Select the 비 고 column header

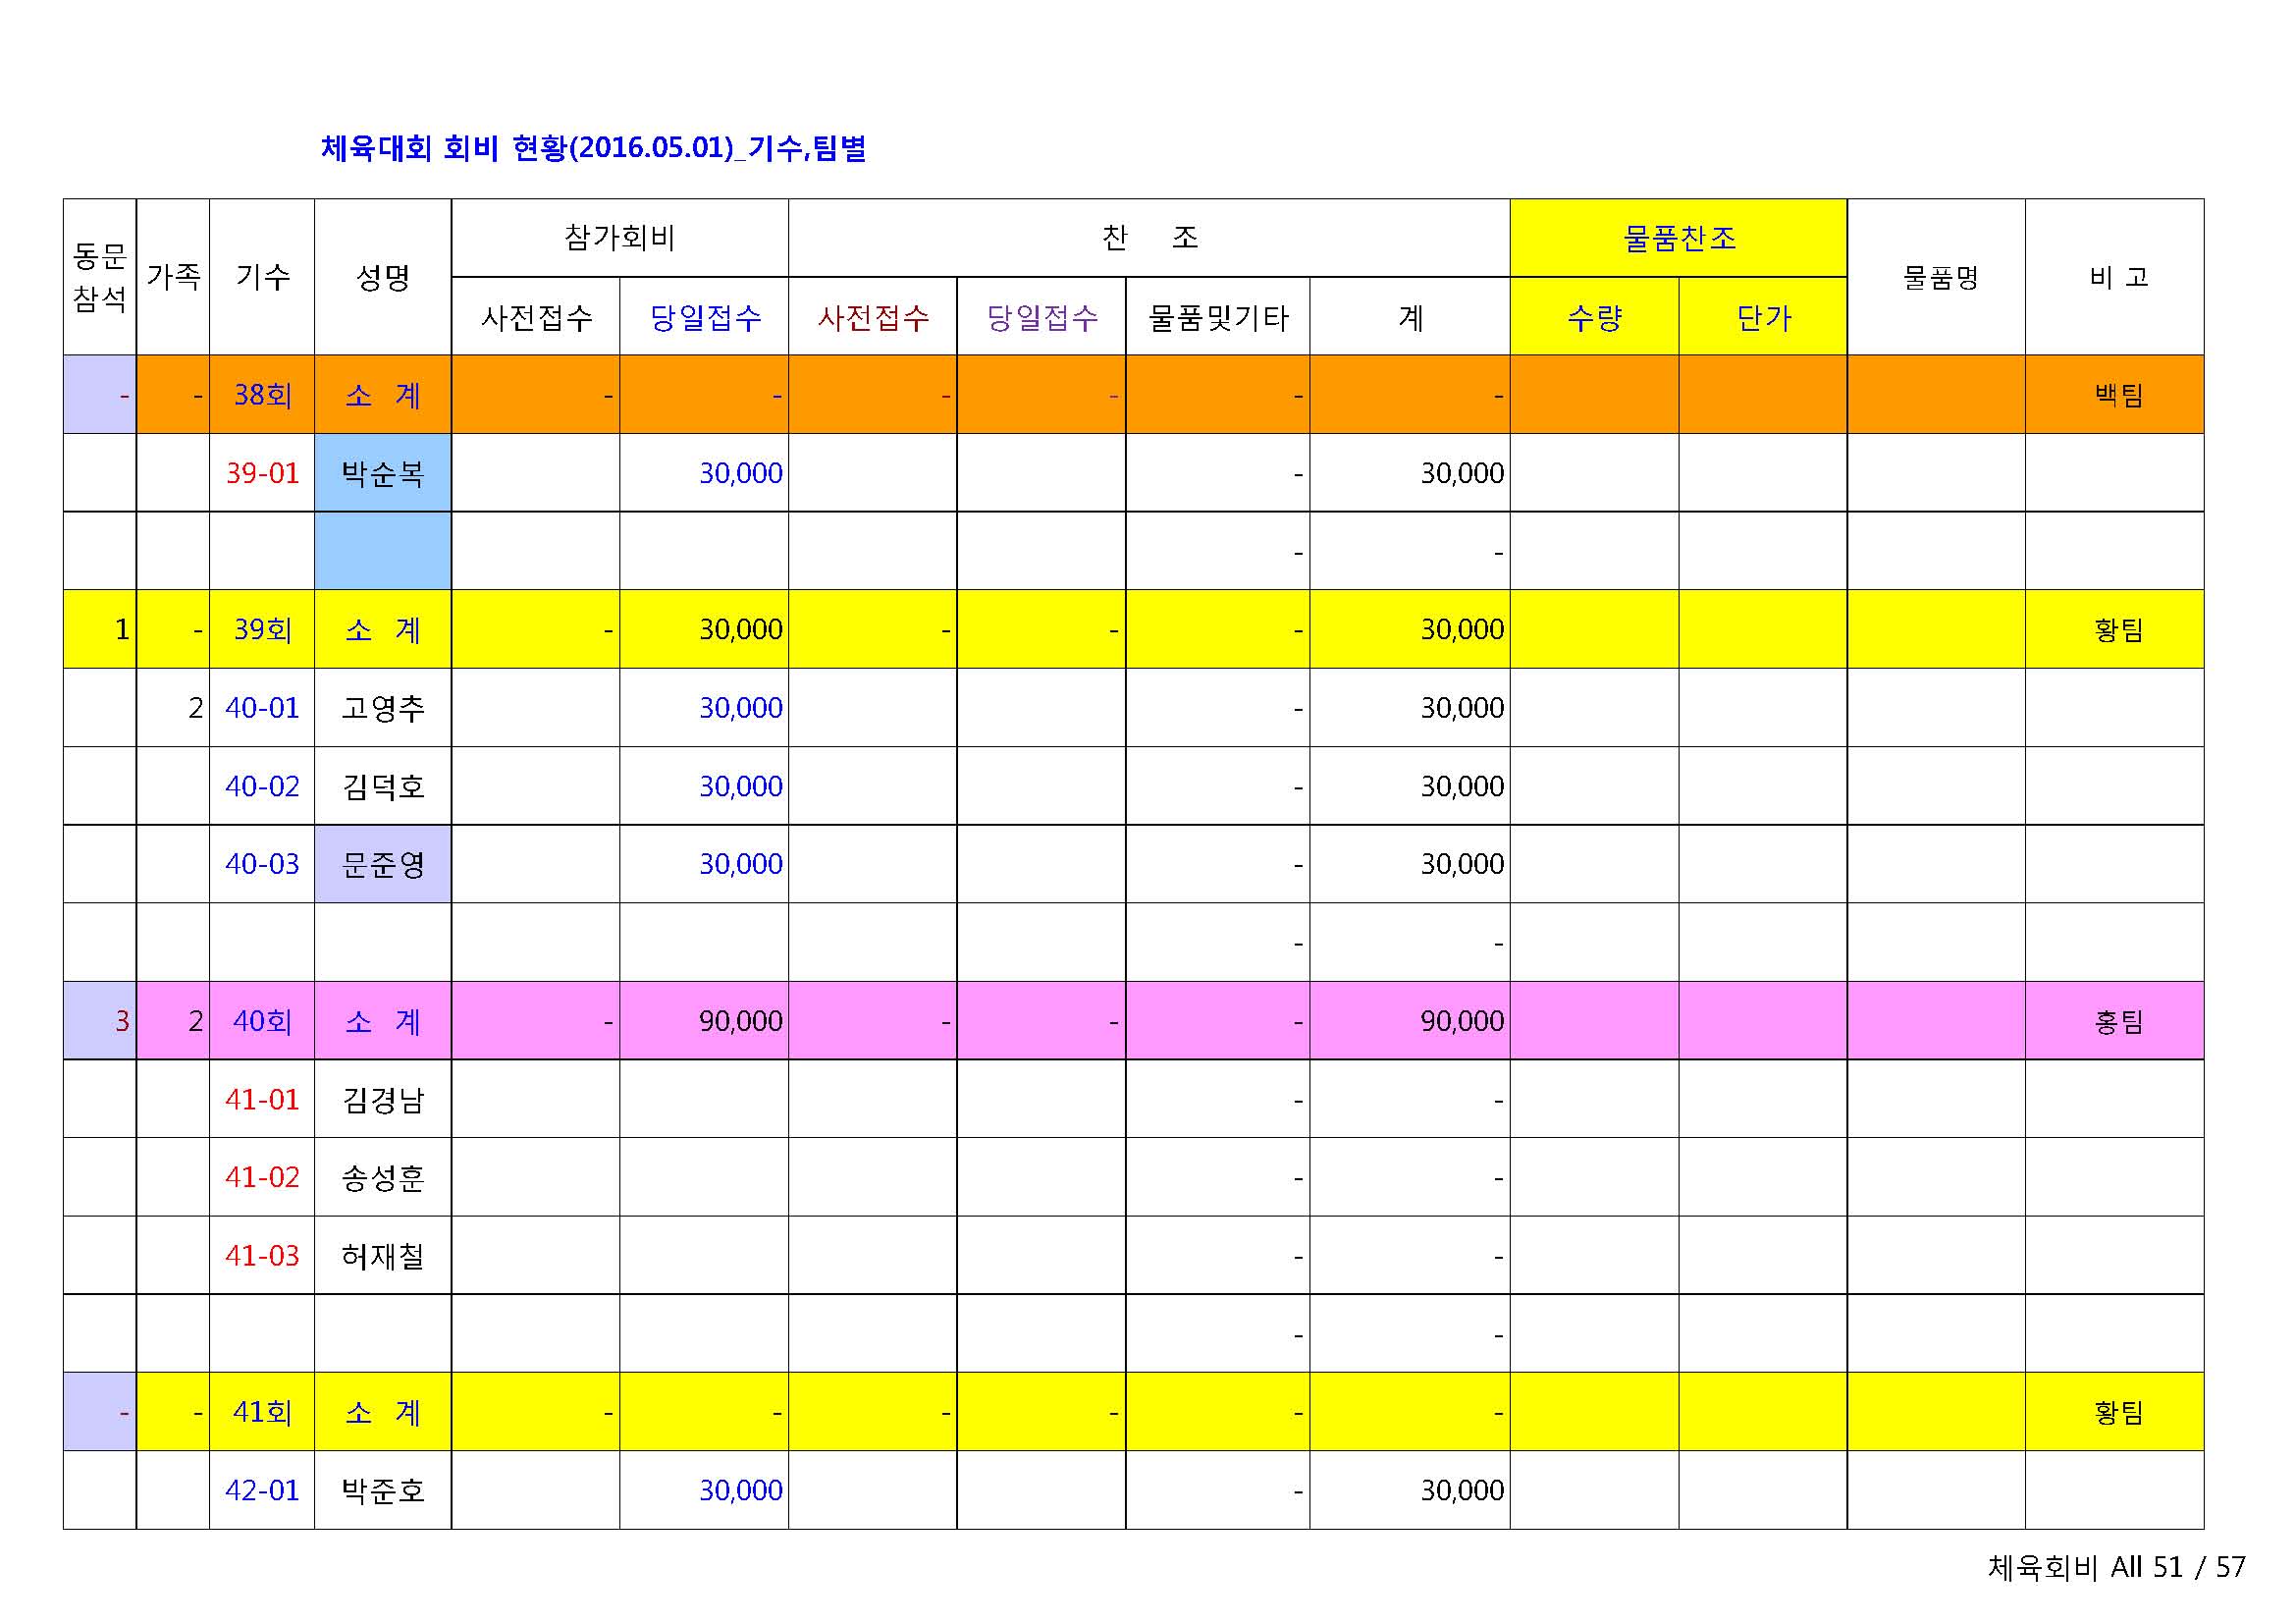point(2115,277)
